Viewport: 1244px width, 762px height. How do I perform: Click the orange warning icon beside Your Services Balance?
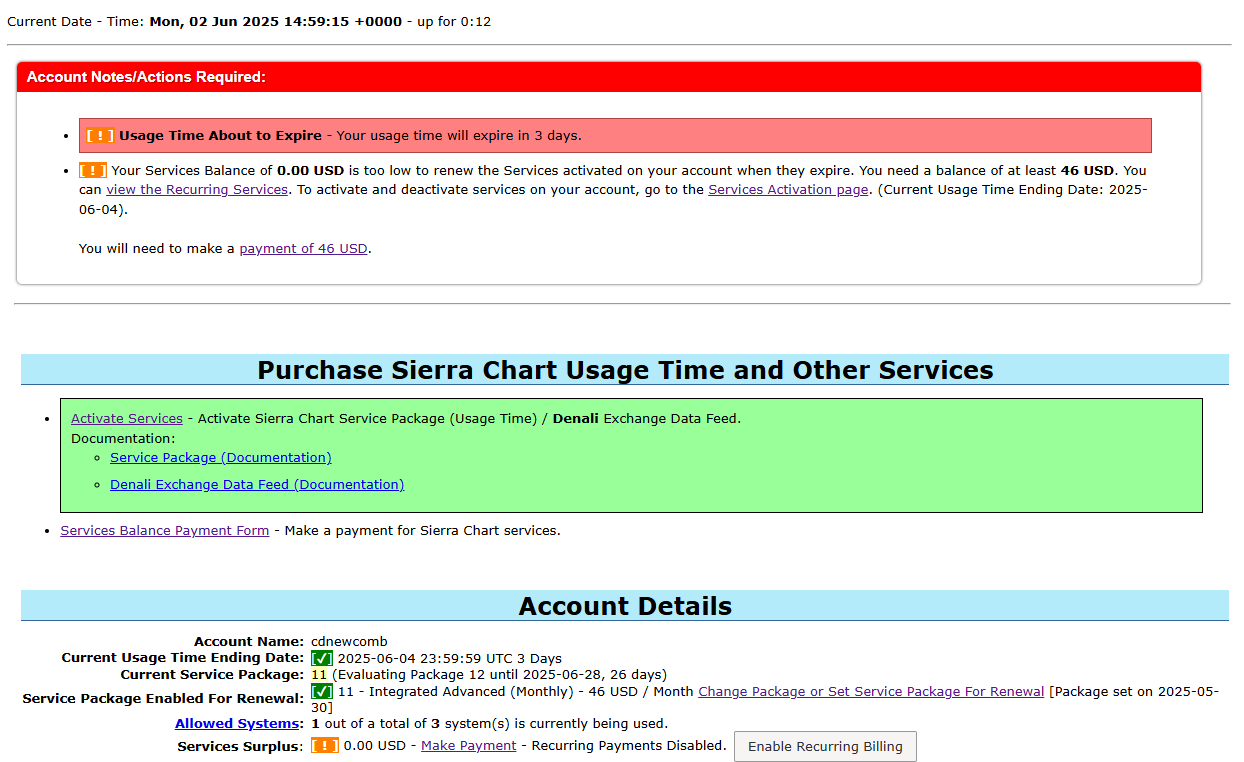tap(93, 170)
